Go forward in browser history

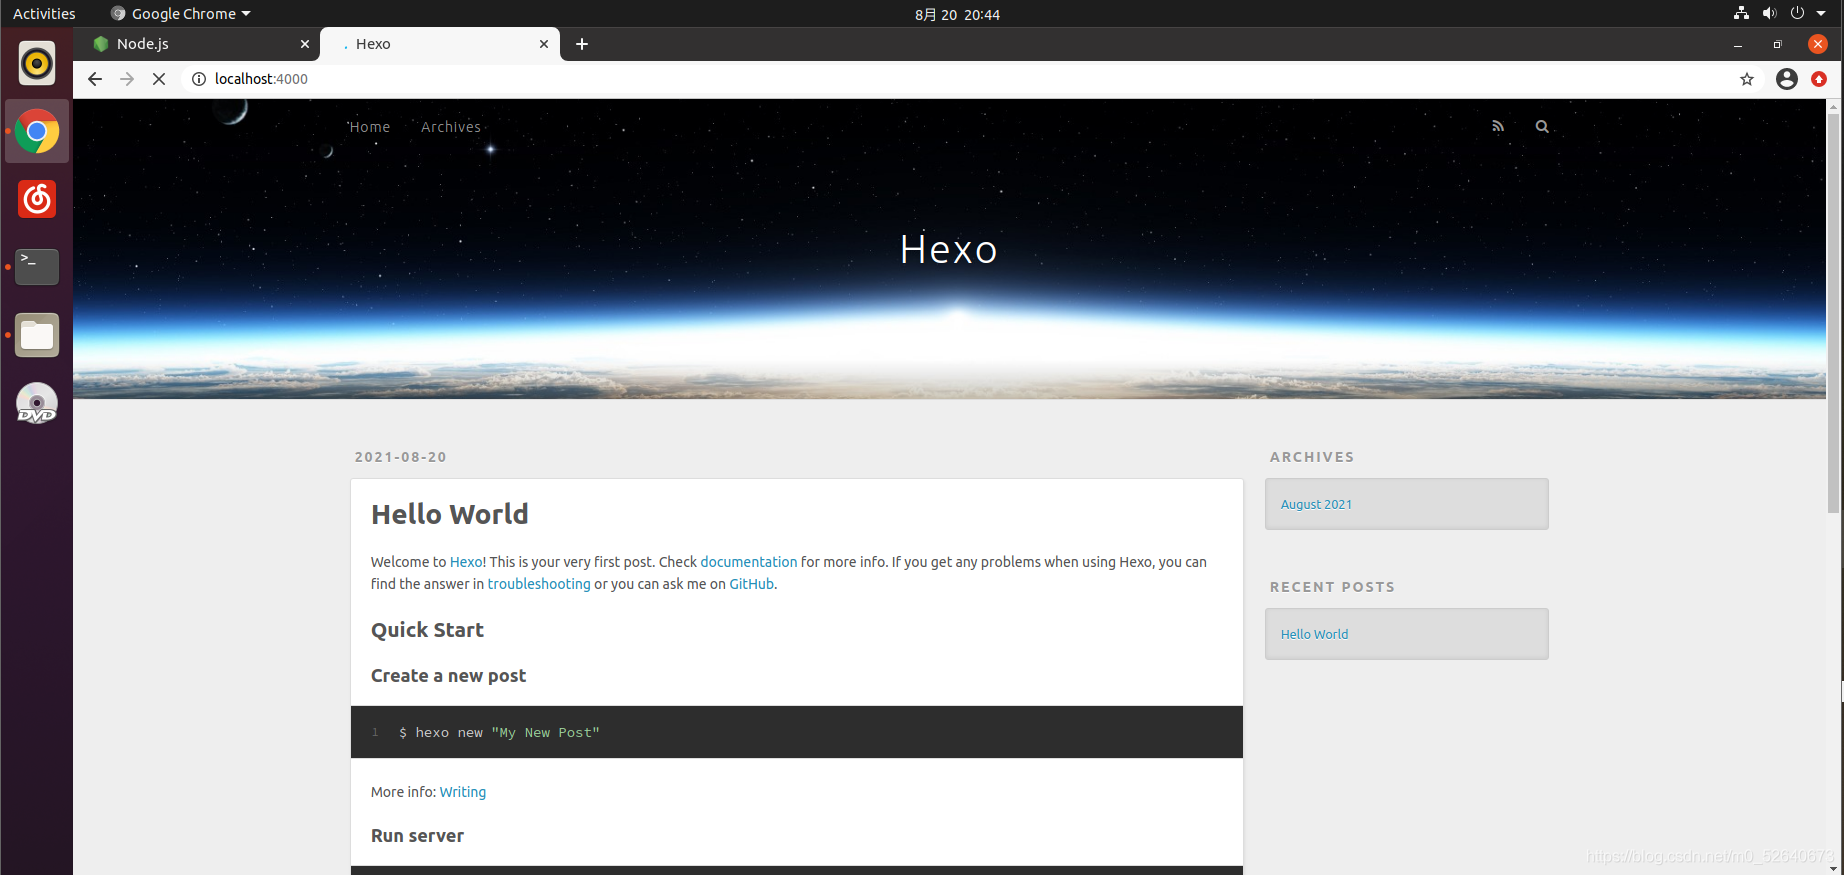127,79
